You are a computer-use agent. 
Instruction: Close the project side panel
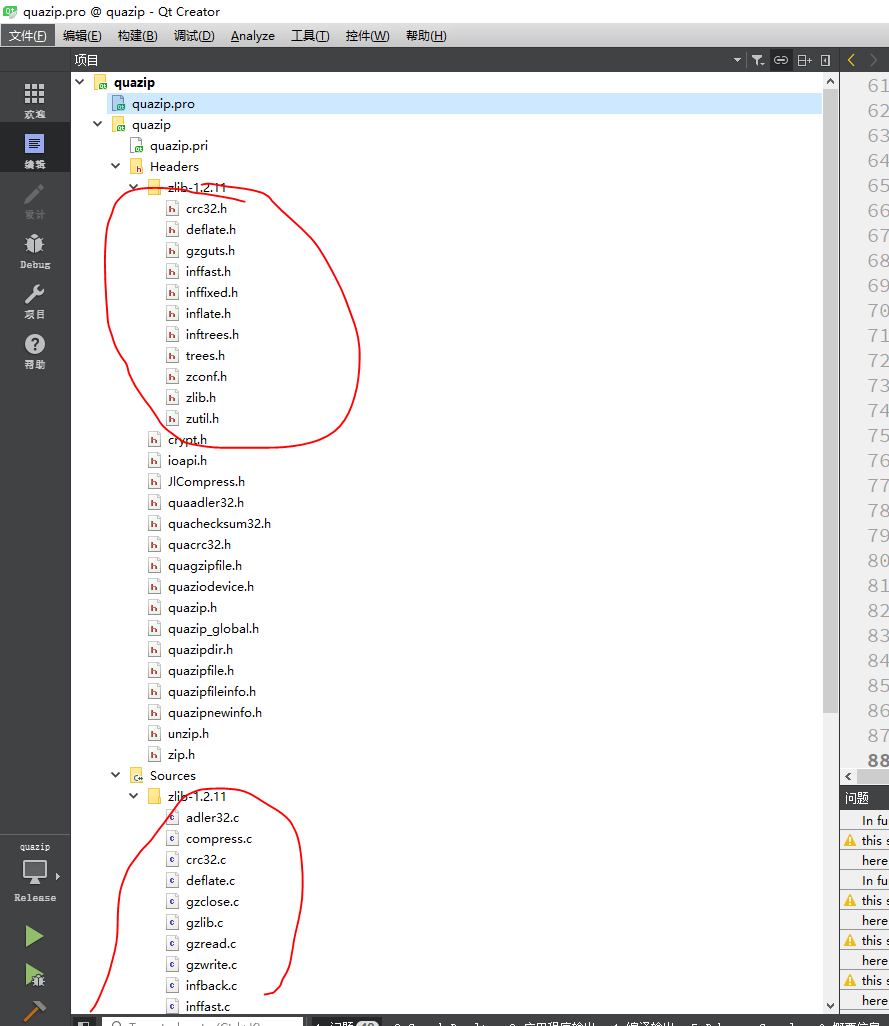click(826, 60)
